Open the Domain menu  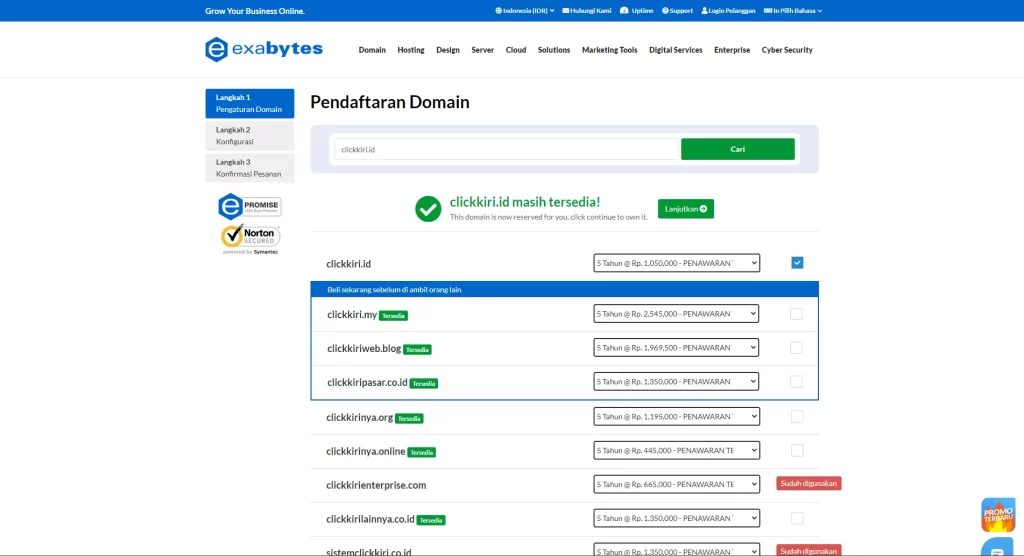click(372, 50)
